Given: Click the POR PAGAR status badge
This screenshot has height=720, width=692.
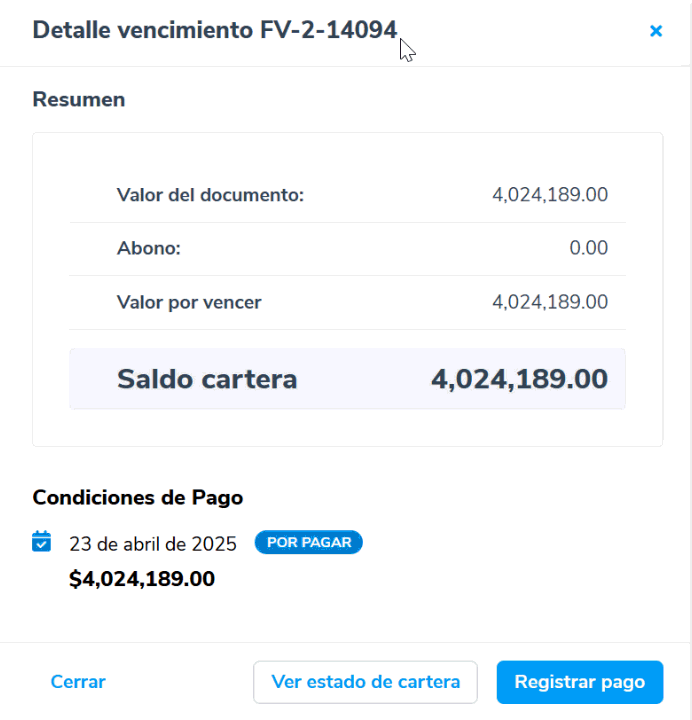Looking at the screenshot, I should pos(308,543).
